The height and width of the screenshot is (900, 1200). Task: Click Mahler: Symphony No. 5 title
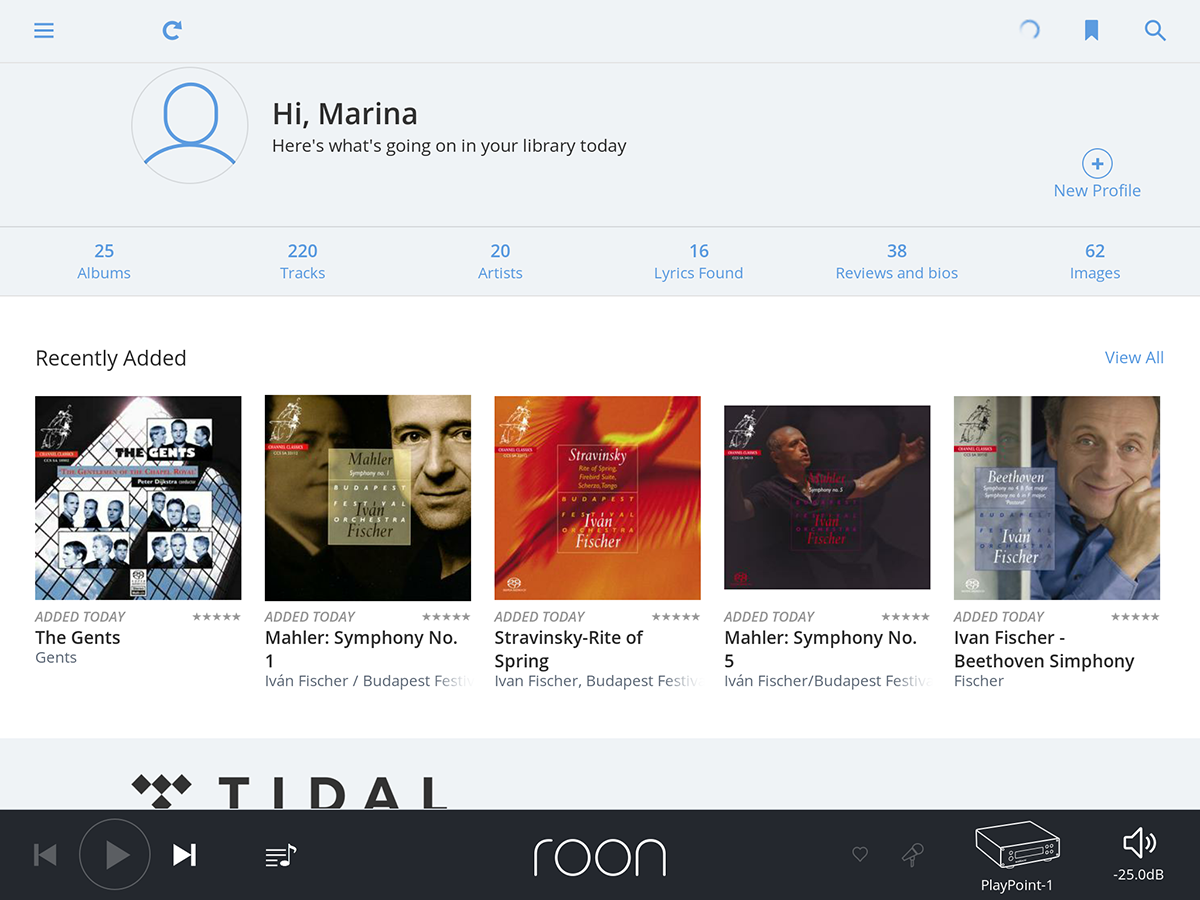pyautogui.click(x=820, y=649)
